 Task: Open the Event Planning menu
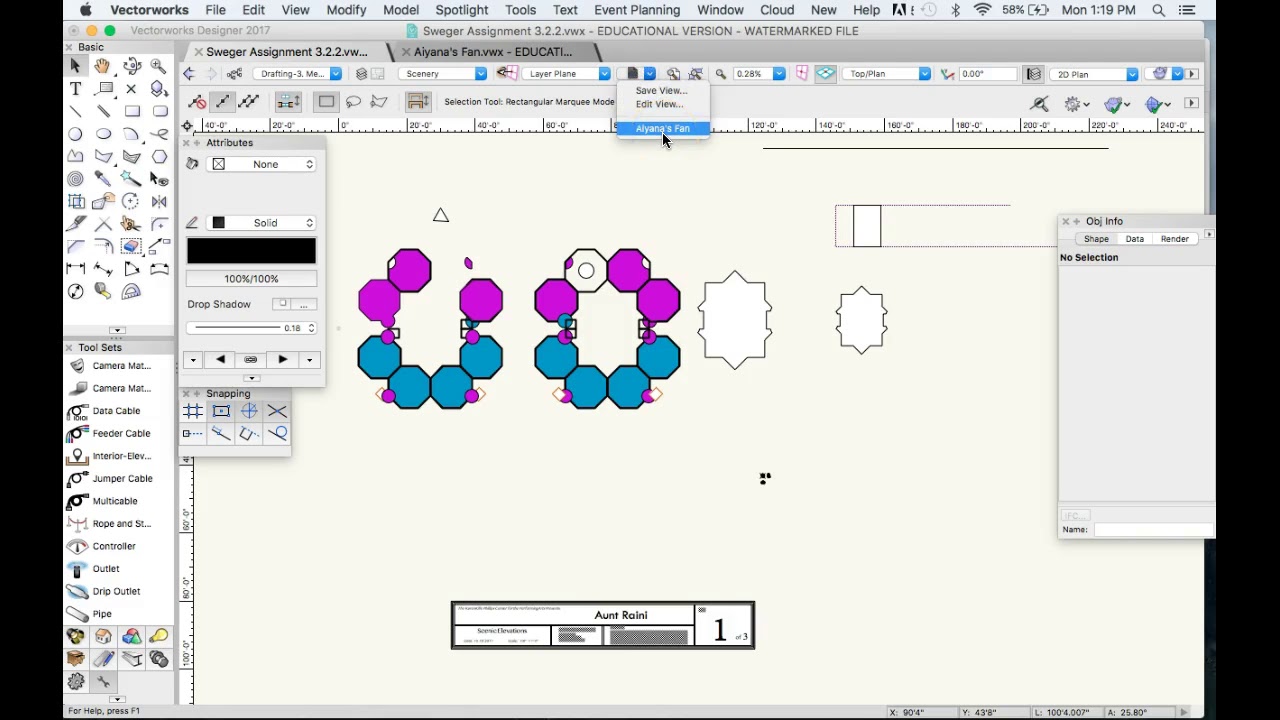637,10
